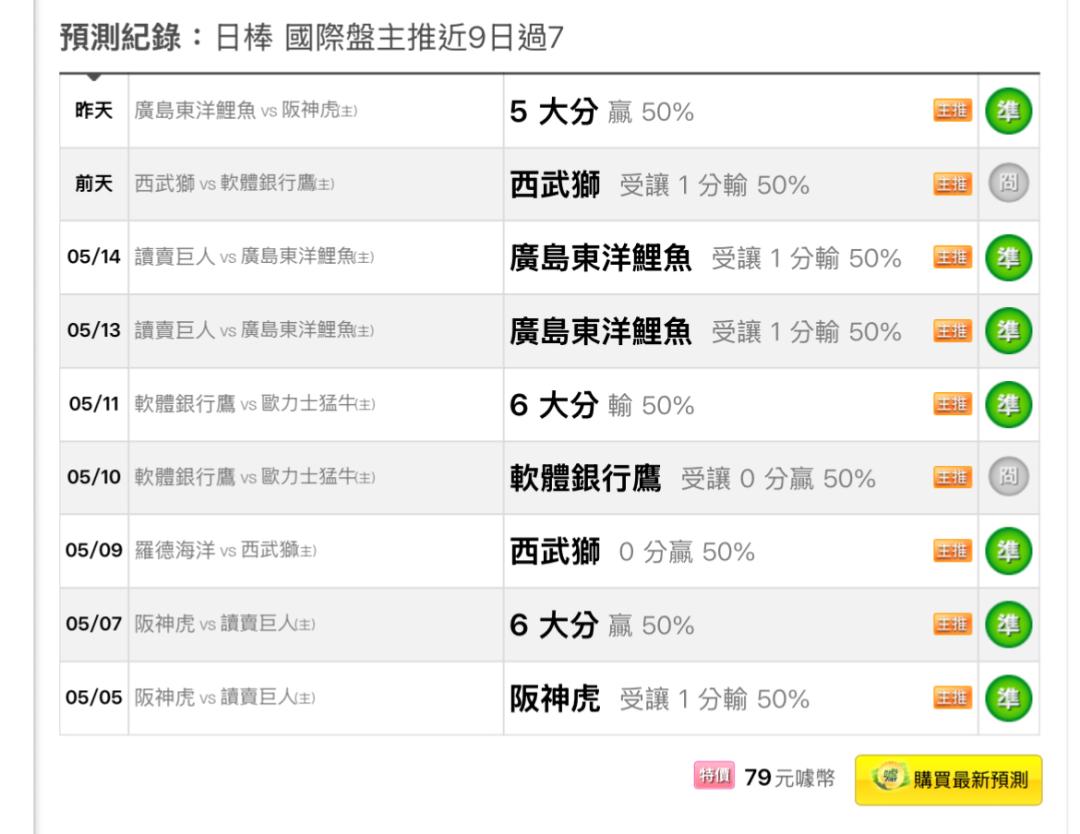Click the 購買最新預測 yellow button
The image size is (1080, 834).
click(948, 780)
